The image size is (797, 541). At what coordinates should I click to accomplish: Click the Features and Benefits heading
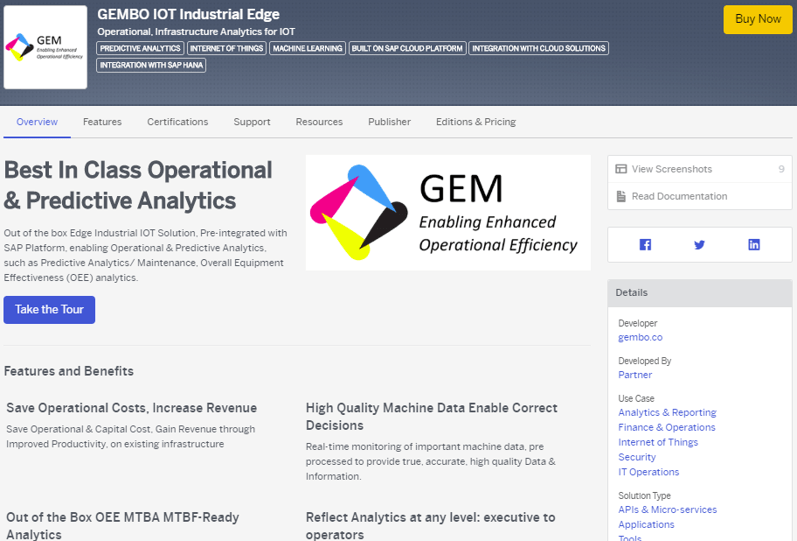tap(69, 371)
